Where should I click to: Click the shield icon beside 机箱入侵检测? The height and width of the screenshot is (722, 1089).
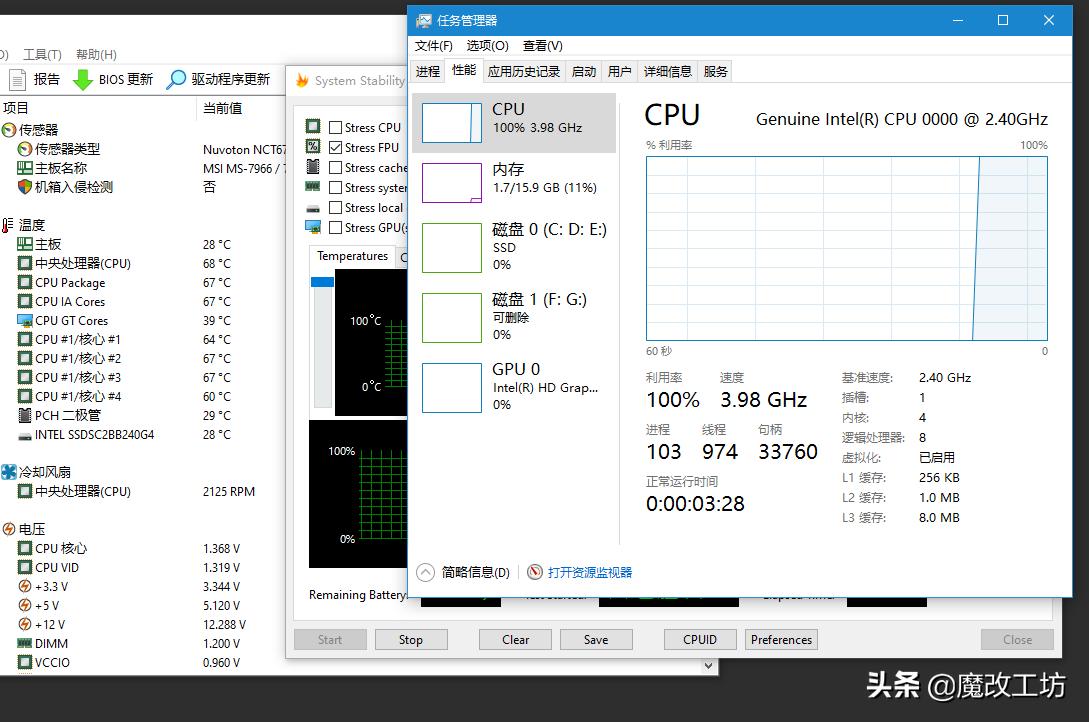tap(23, 185)
